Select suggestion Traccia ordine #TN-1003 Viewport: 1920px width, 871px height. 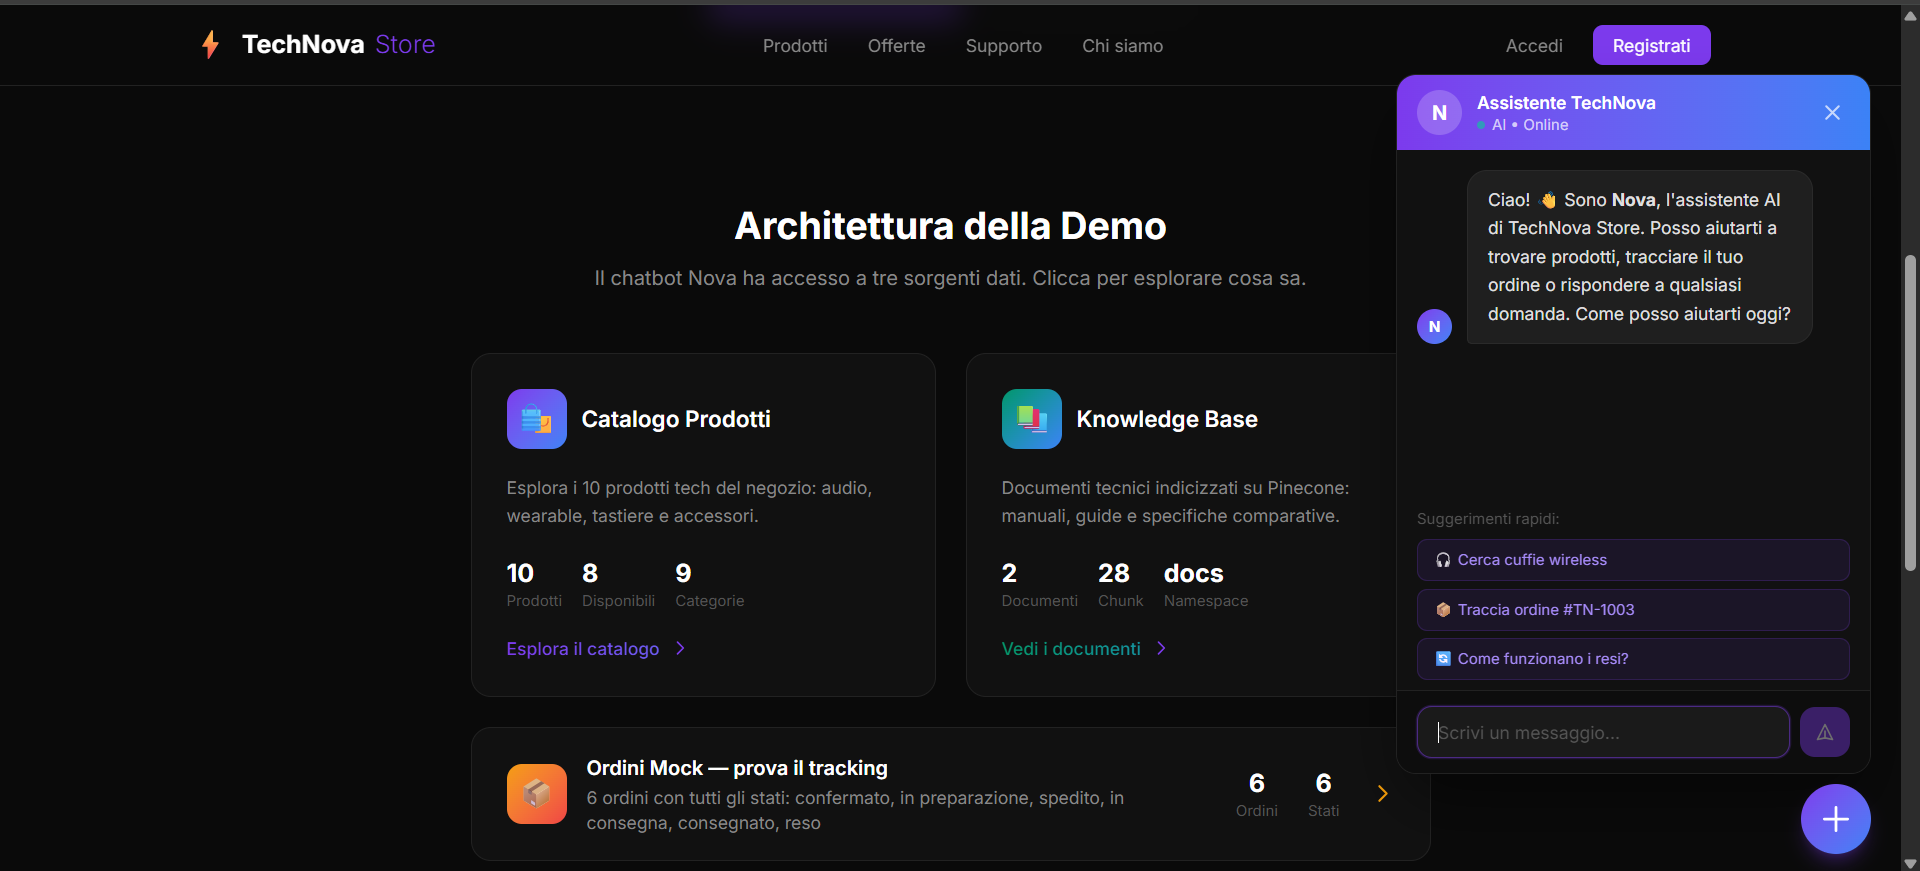point(1632,610)
